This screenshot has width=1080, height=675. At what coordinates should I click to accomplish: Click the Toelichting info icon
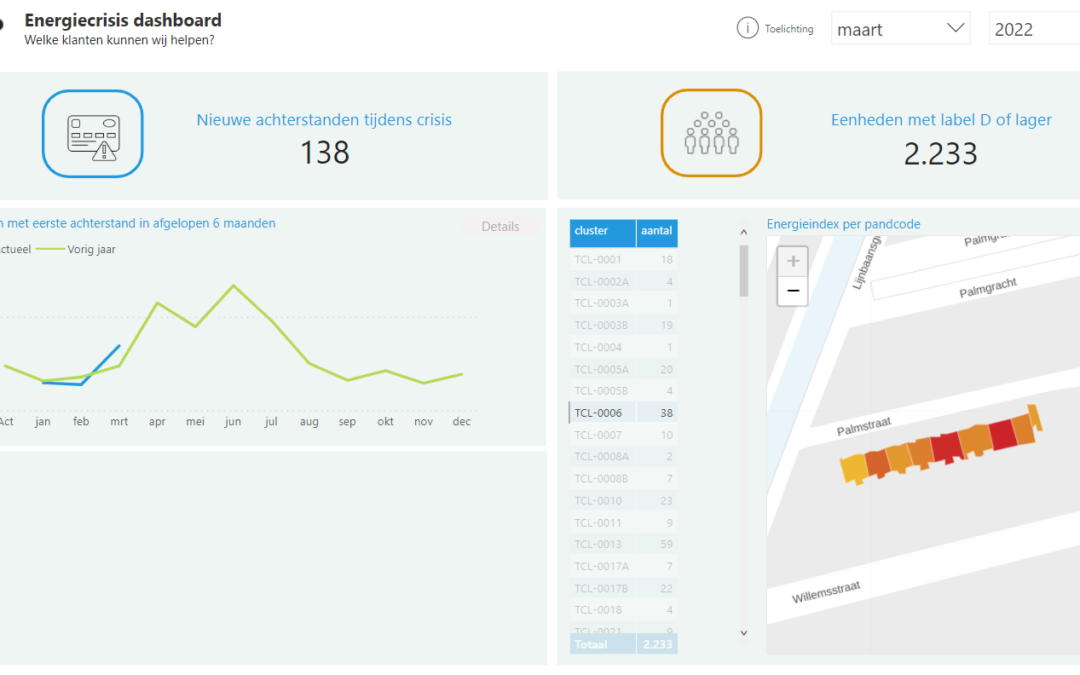(747, 29)
